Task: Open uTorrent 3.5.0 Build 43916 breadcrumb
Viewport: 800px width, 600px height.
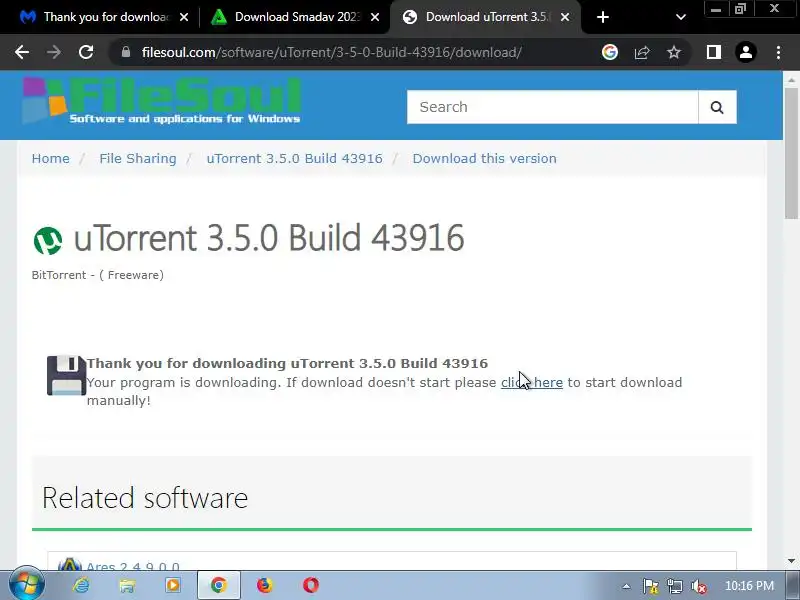Action: 294,159
